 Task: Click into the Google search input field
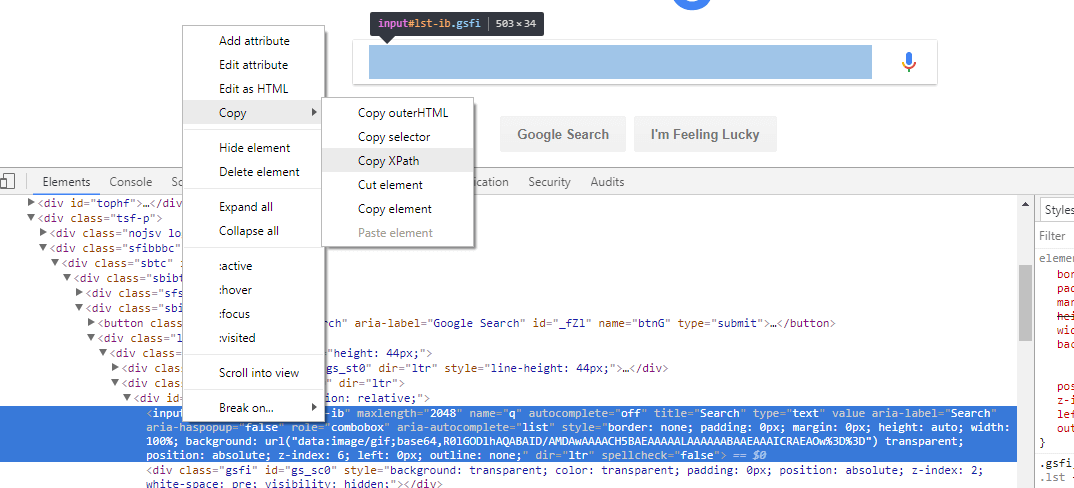point(620,62)
